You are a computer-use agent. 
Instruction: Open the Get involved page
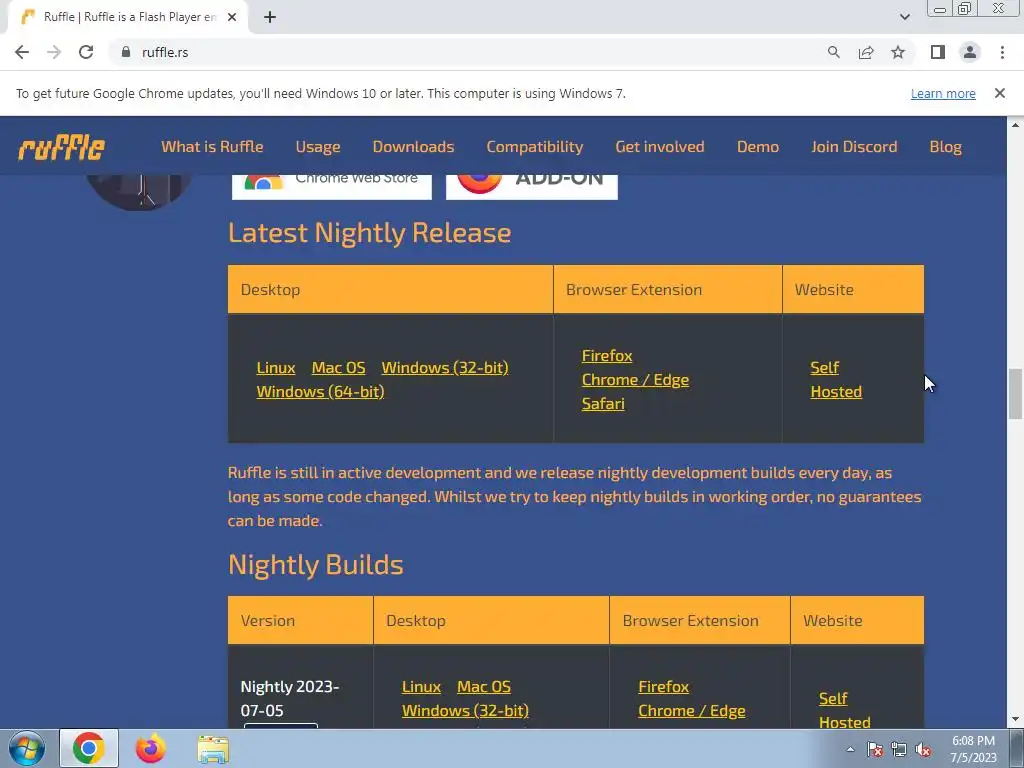tap(660, 146)
